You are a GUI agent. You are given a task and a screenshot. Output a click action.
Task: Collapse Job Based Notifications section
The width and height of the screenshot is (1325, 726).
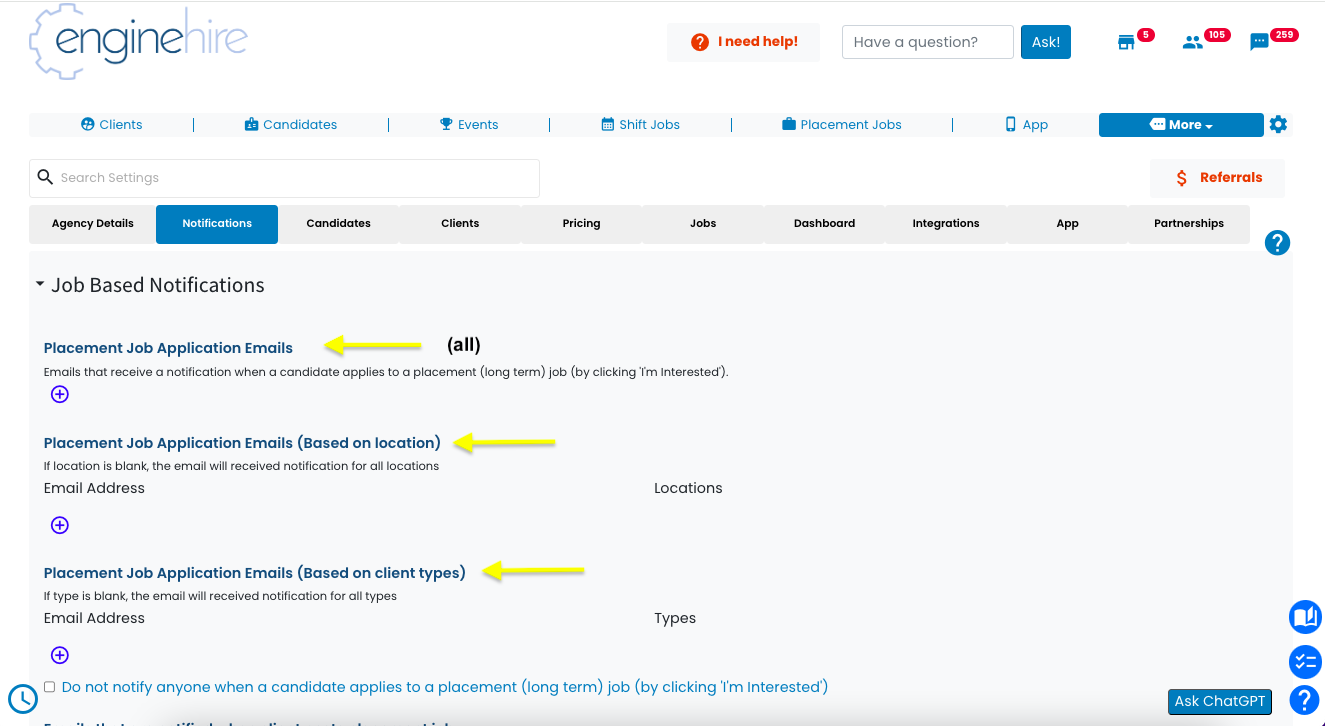40,285
